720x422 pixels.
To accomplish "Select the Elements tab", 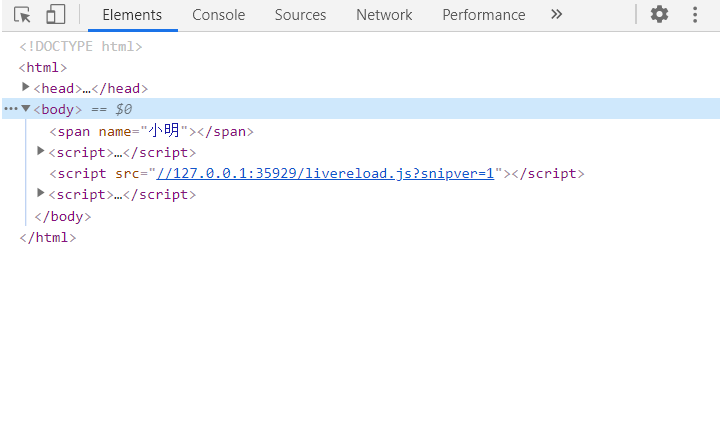I will [132, 15].
